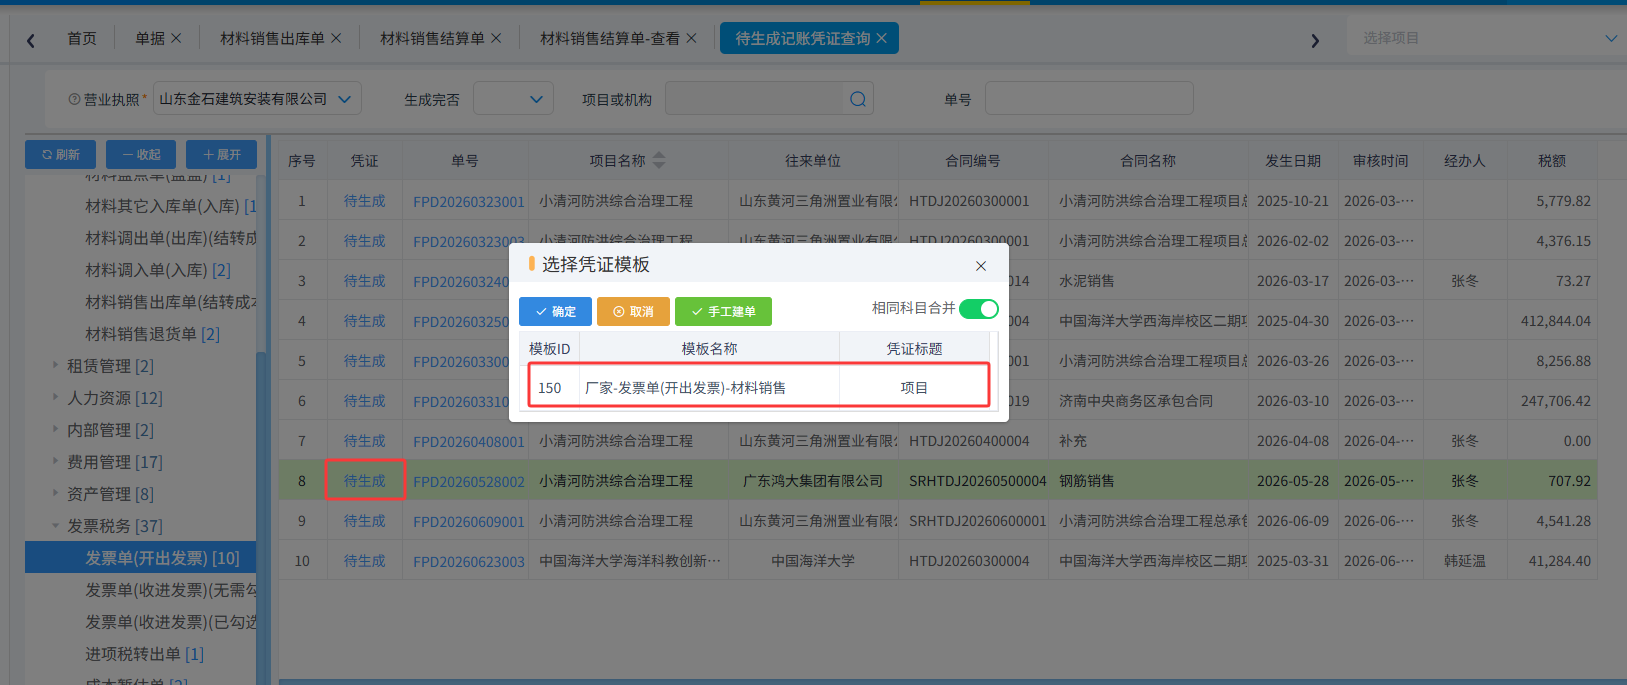Select 进项税转出单 [1] tree item
The image size is (1627, 685).
pyautogui.click(x=144, y=653)
